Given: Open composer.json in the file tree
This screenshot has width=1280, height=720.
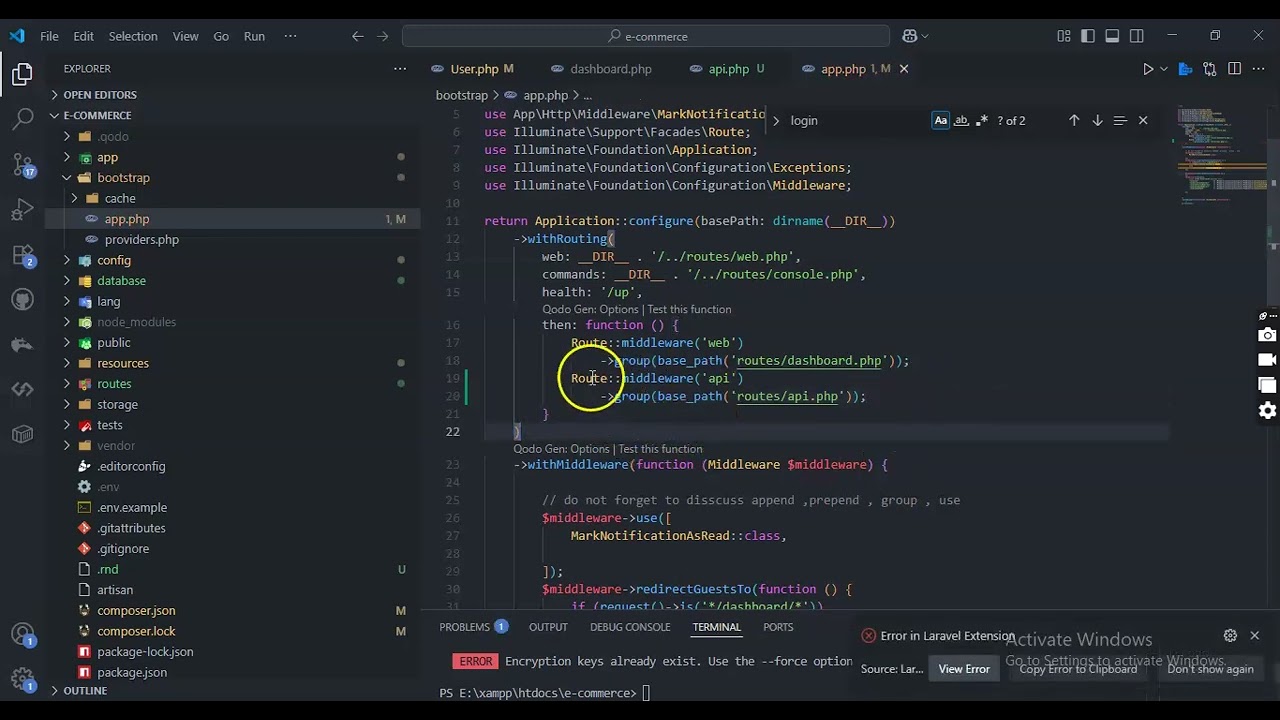Looking at the screenshot, I should 136,610.
